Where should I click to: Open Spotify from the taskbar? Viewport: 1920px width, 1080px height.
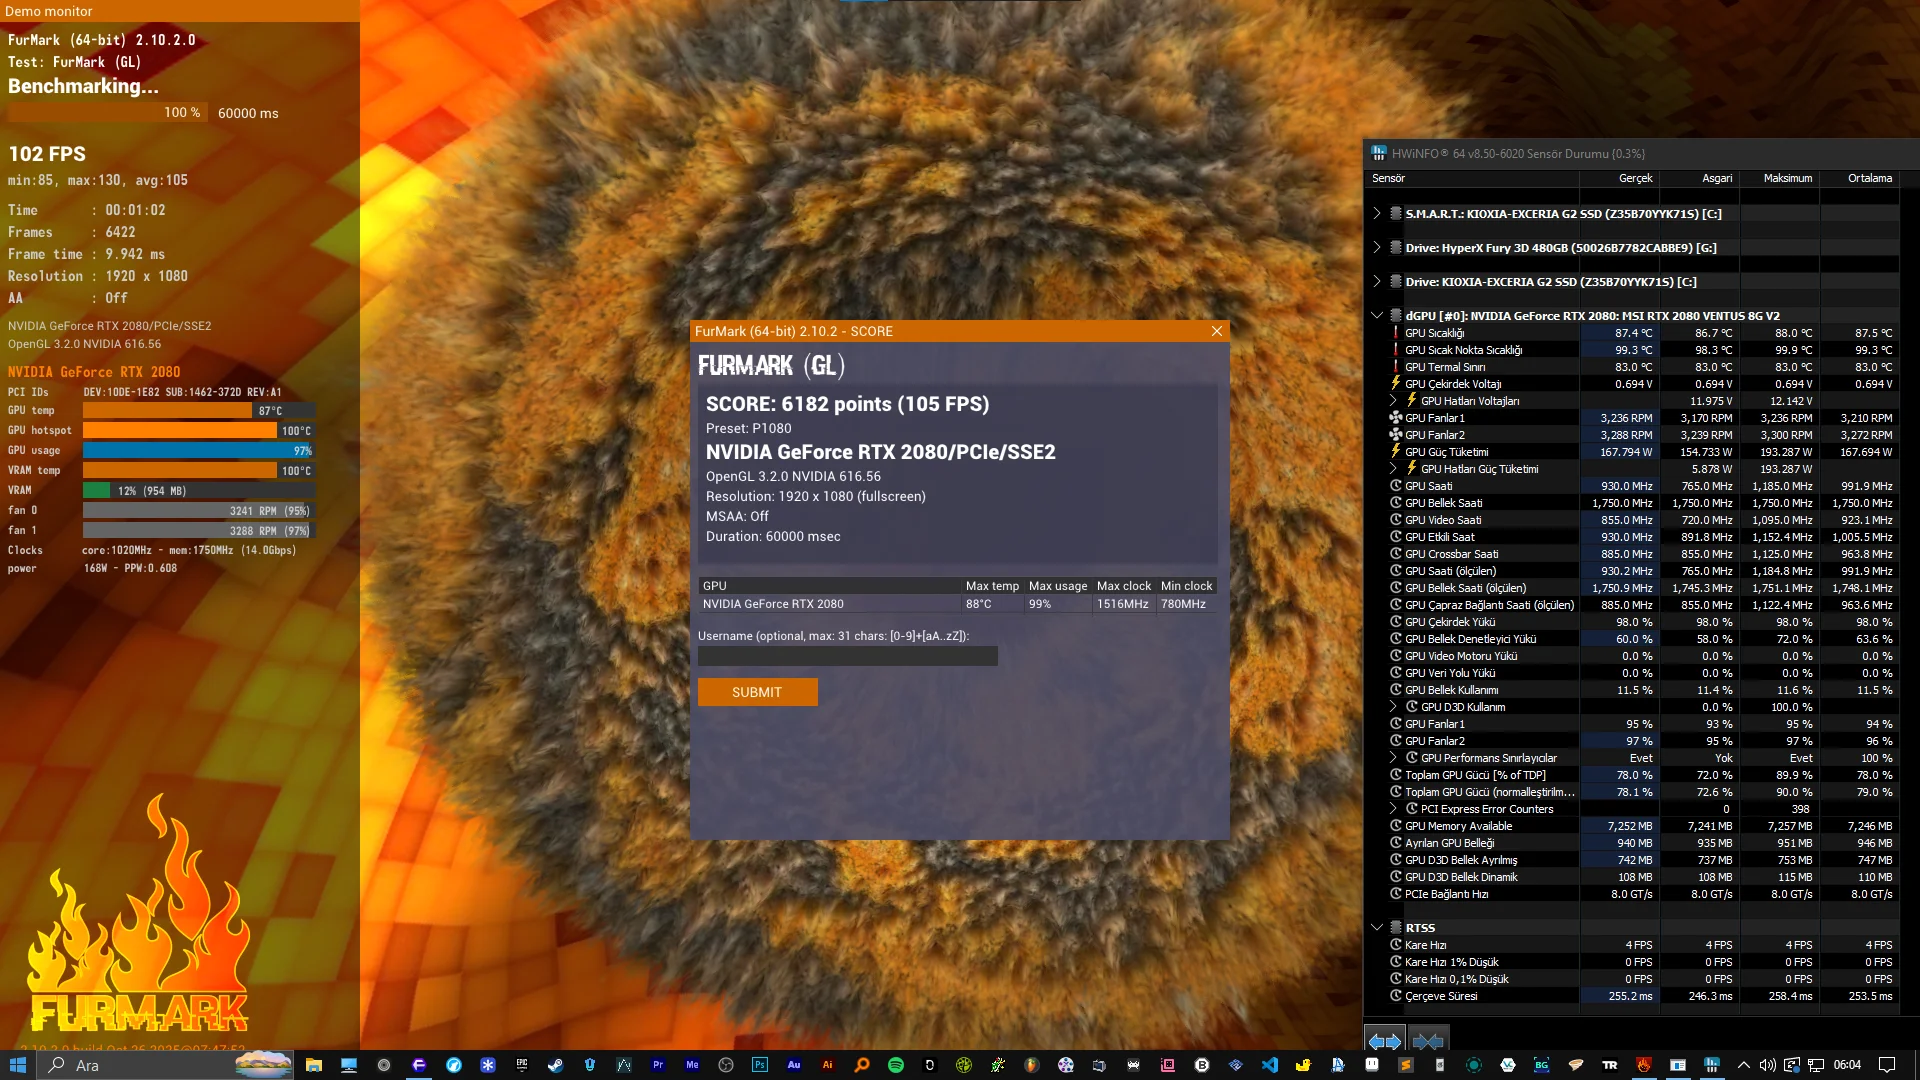tap(896, 1065)
